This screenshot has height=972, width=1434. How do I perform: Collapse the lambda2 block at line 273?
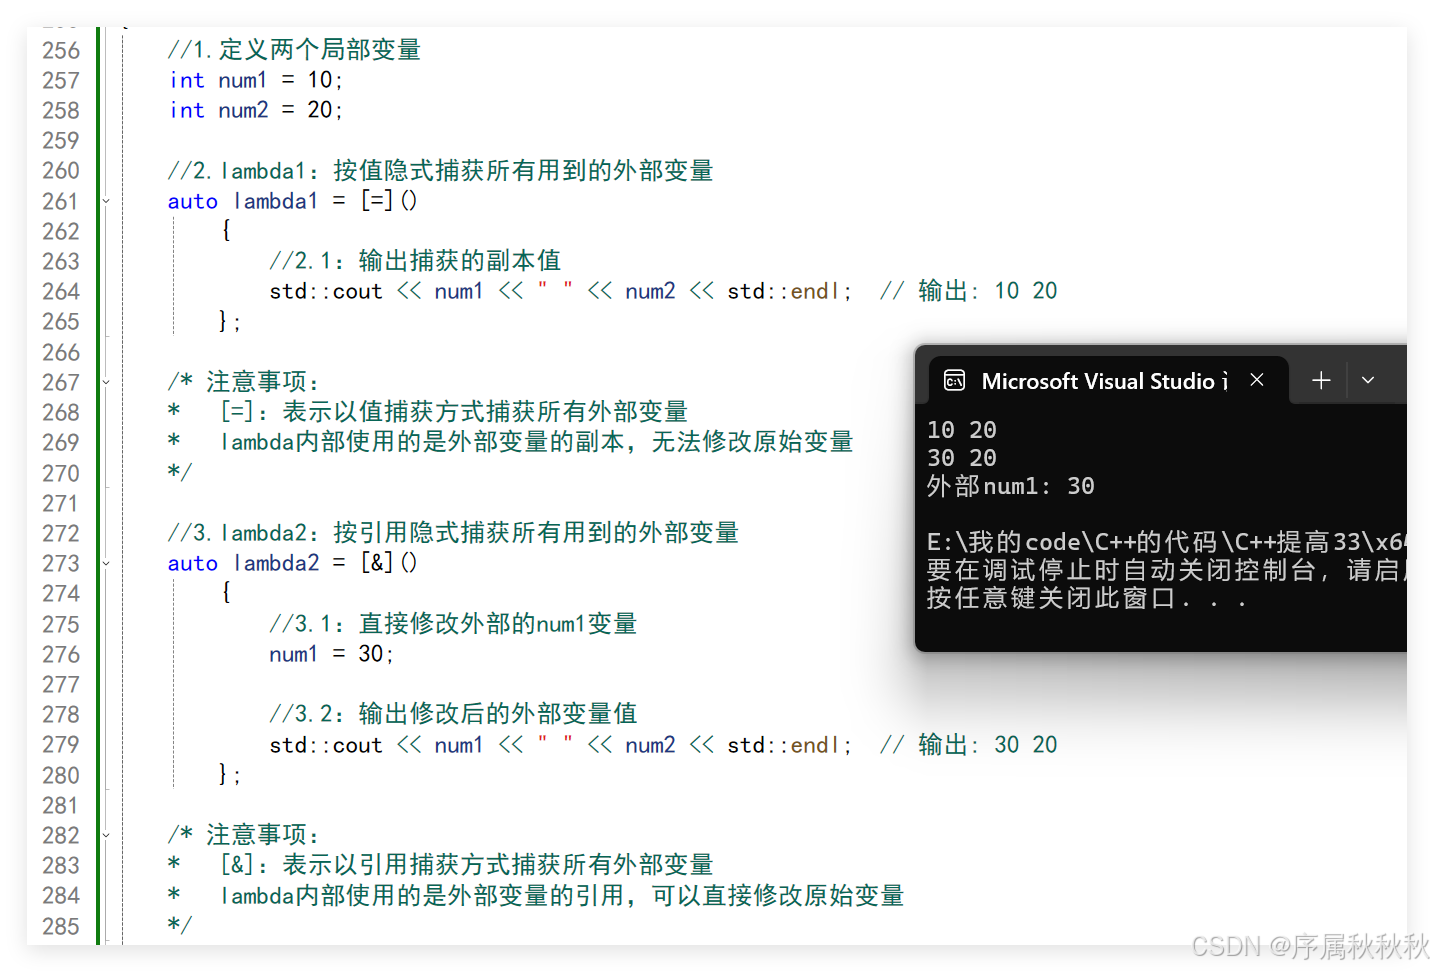tap(106, 563)
